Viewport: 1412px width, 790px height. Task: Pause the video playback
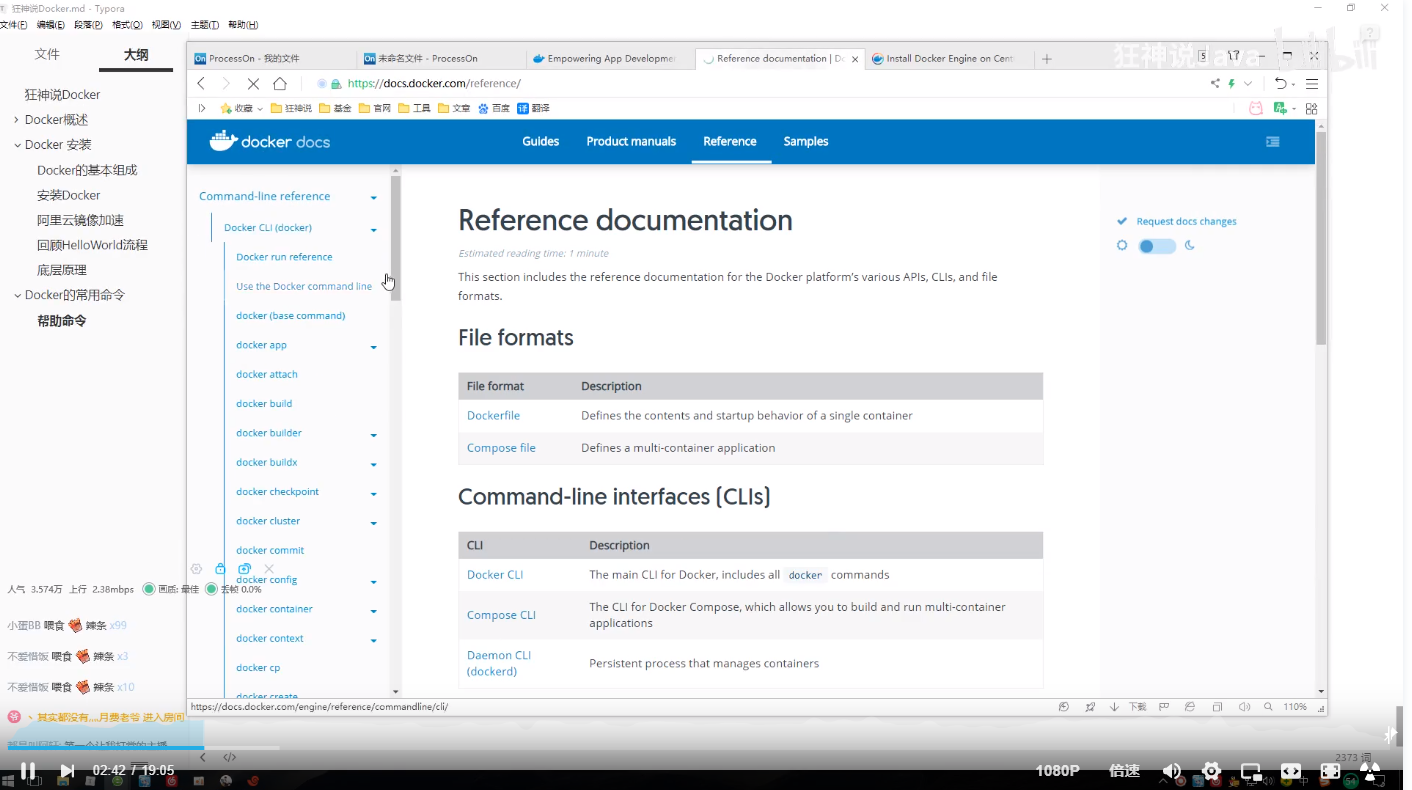click(x=28, y=771)
